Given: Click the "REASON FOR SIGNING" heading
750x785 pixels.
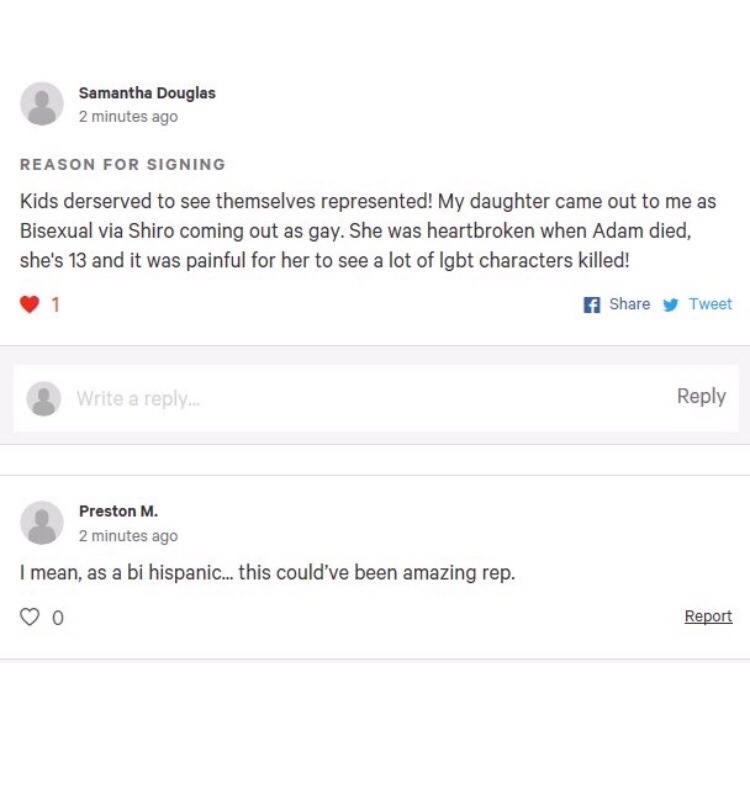Looking at the screenshot, I should (123, 164).
